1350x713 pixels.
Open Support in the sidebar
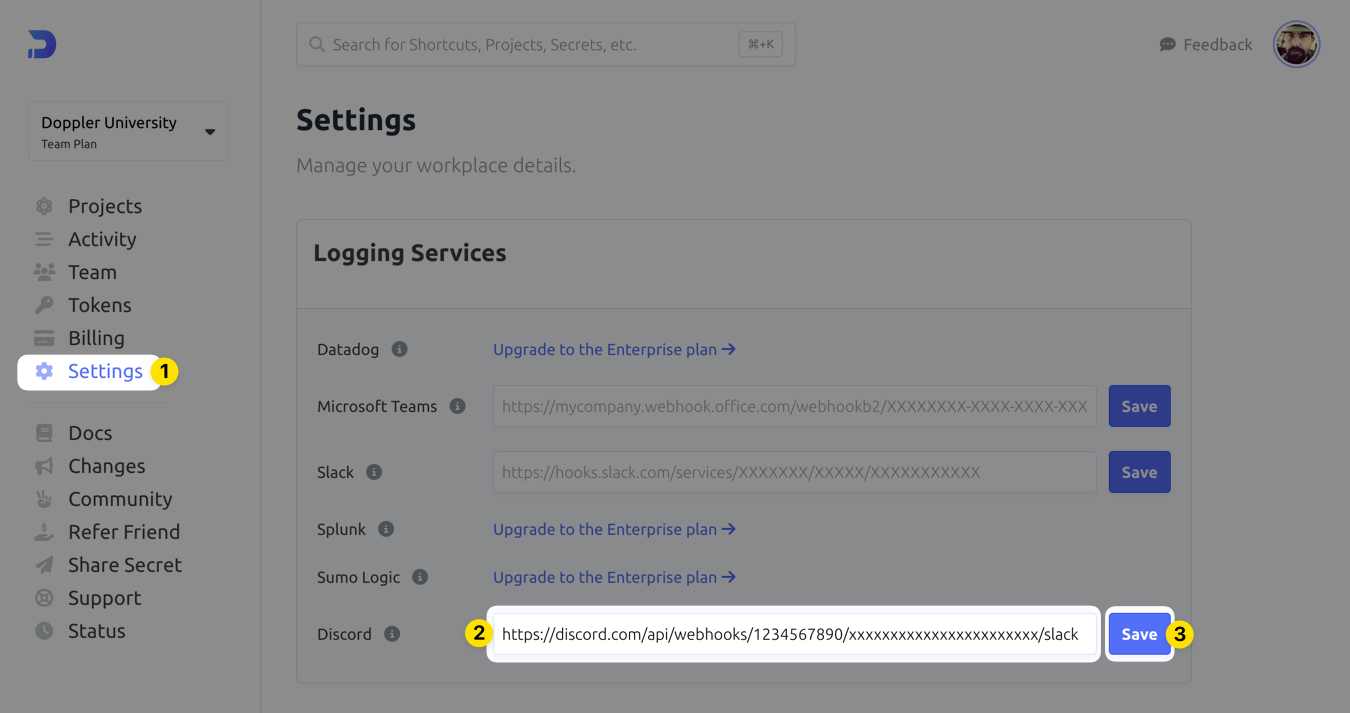[104, 598]
